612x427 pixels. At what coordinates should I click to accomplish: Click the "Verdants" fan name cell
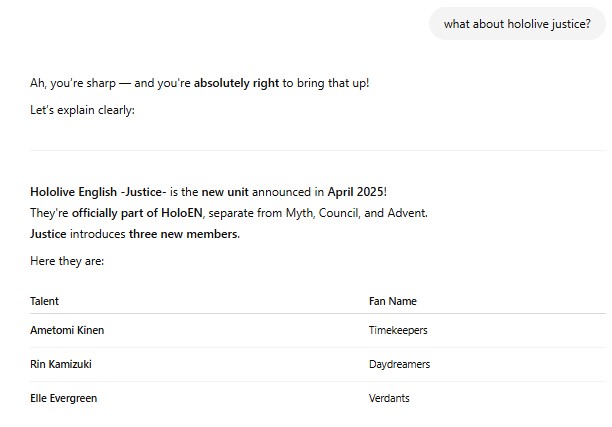(x=389, y=398)
